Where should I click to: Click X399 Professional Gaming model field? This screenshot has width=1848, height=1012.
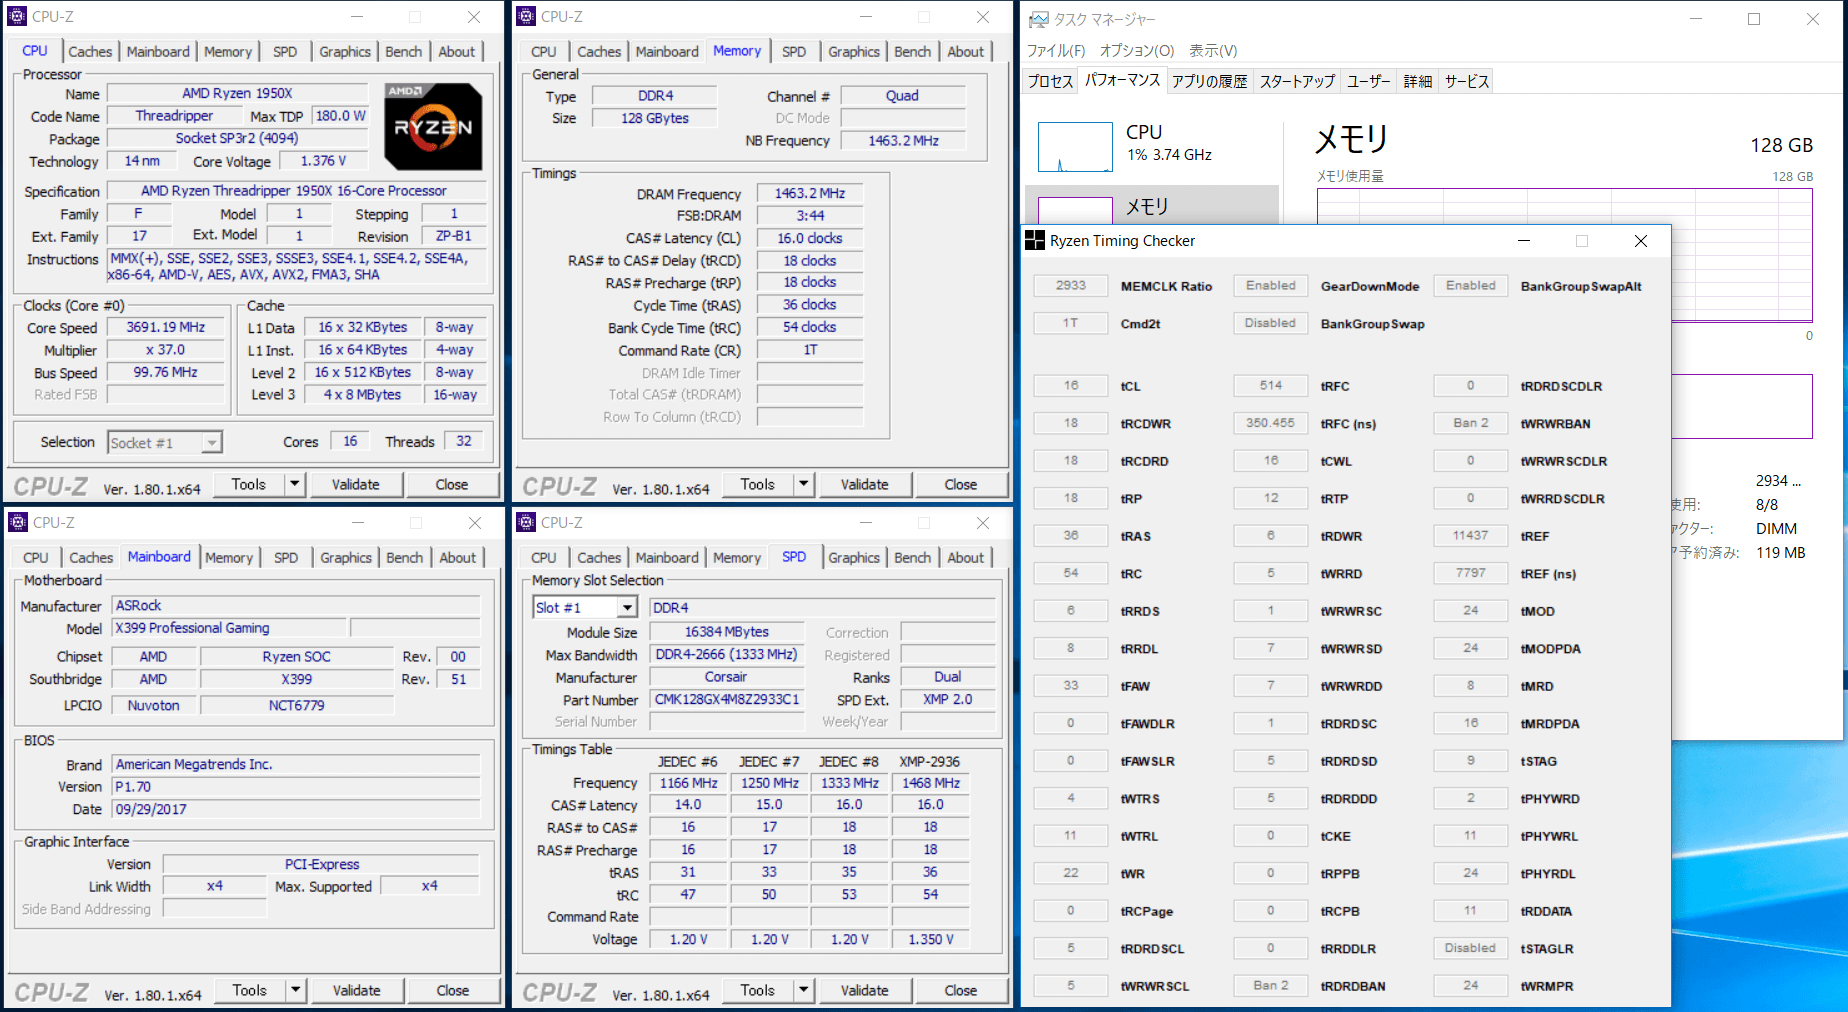(230, 628)
